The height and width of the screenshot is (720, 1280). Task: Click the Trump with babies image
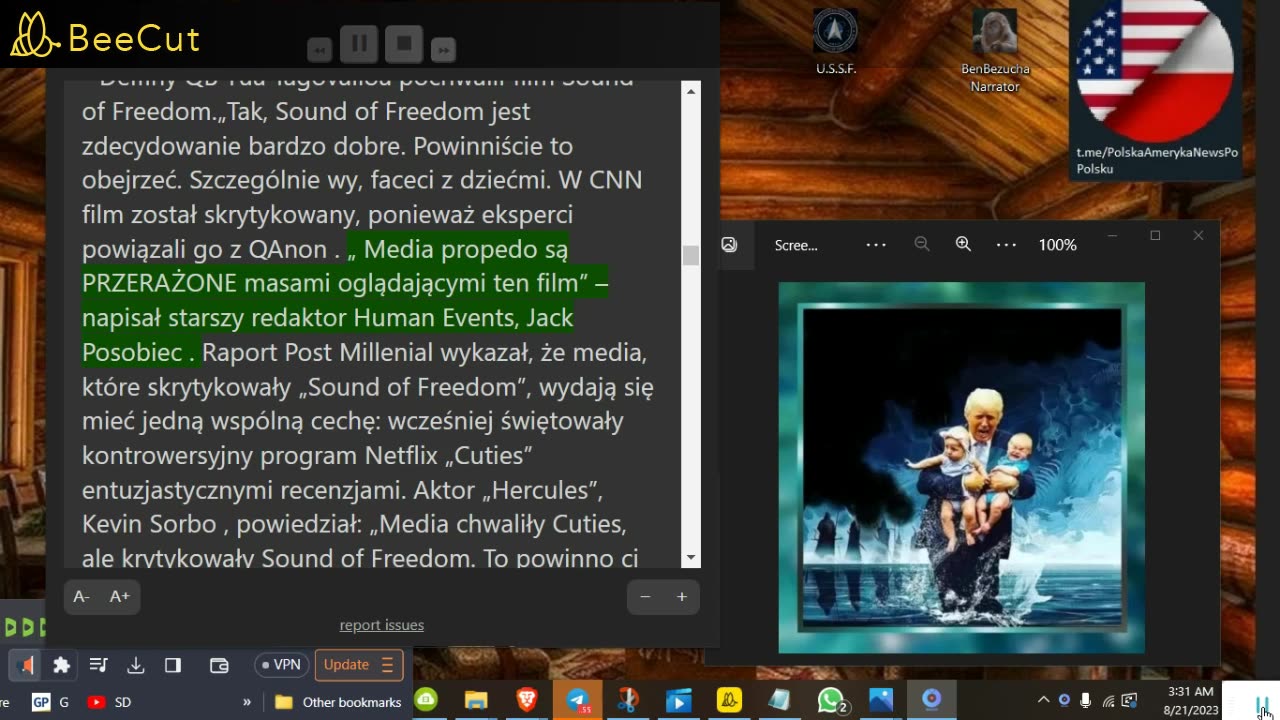point(962,468)
